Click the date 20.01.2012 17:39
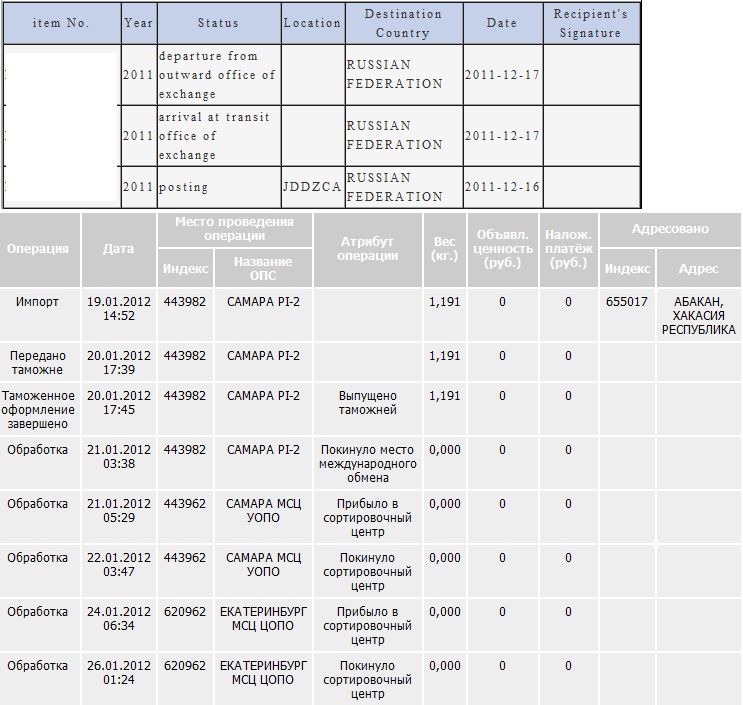 point(118,362)
